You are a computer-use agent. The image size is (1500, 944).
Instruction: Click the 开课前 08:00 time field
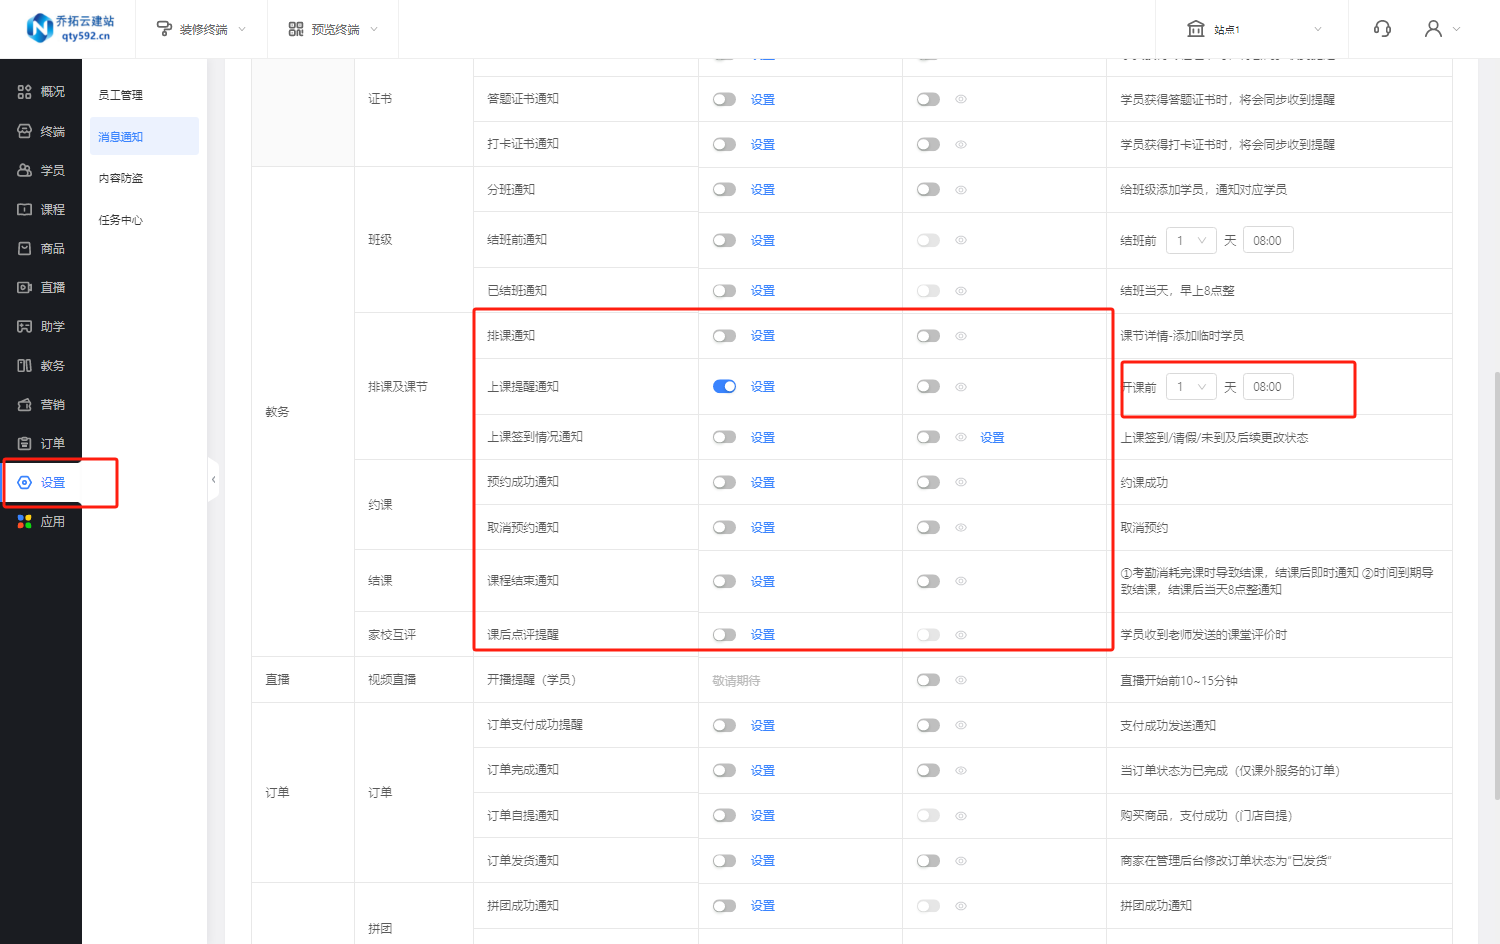click(x=1268, y=386)
